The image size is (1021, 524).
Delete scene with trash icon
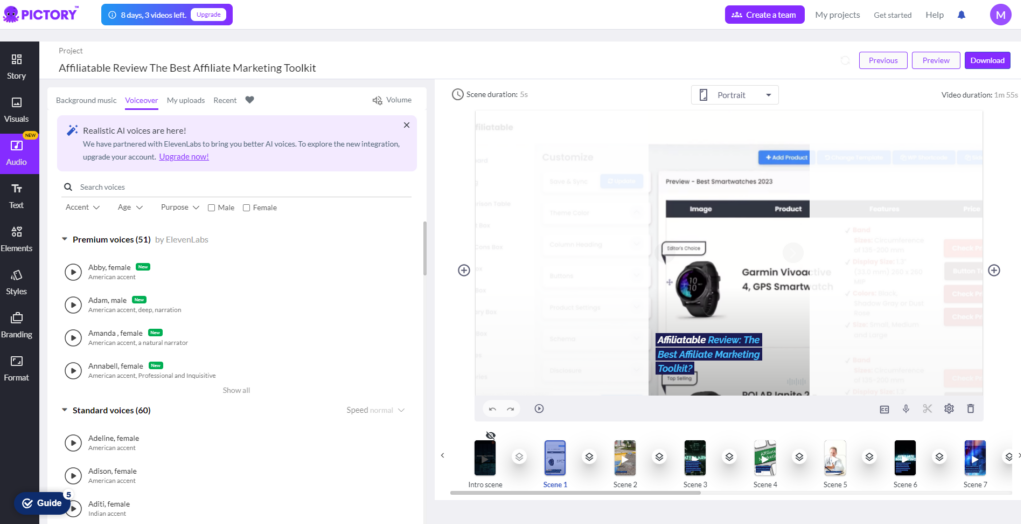(970, 409)
